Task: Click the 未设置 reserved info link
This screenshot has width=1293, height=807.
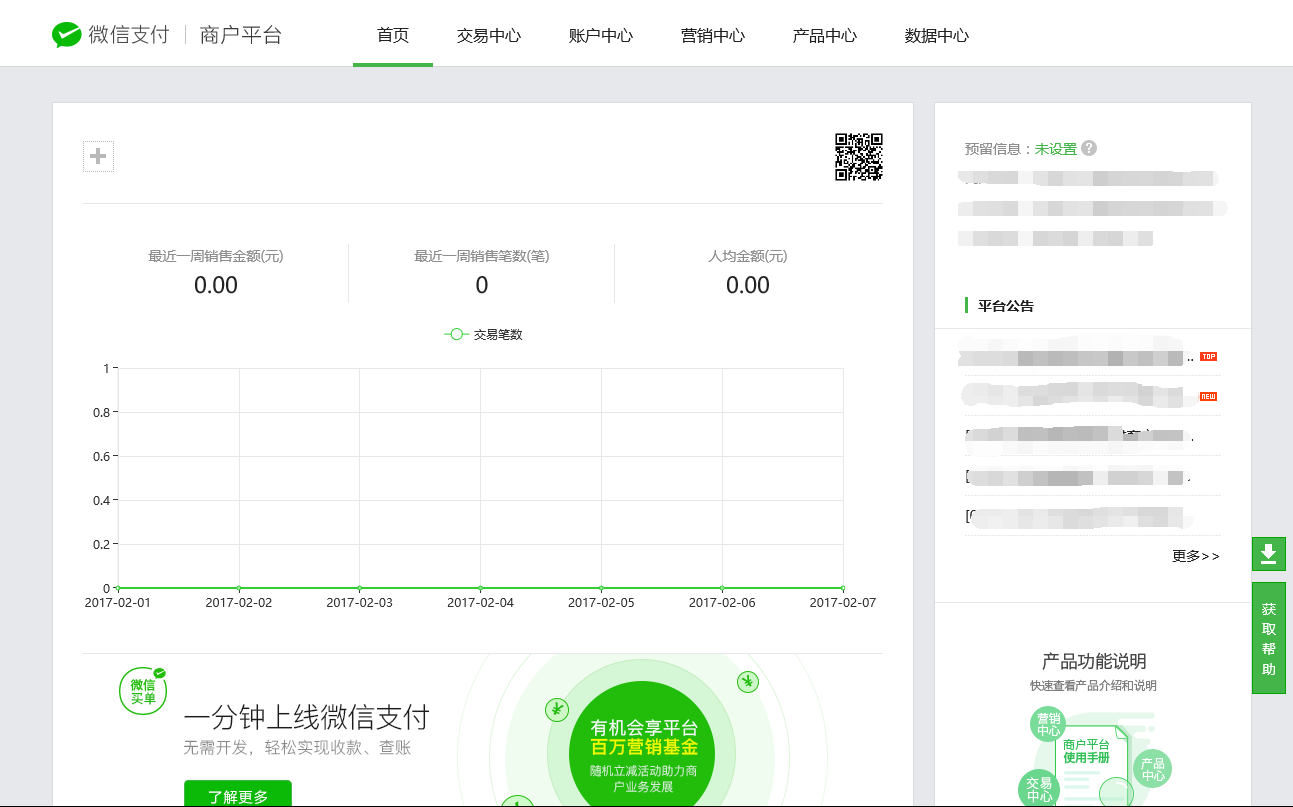Action: click(x=1055, y=149)
